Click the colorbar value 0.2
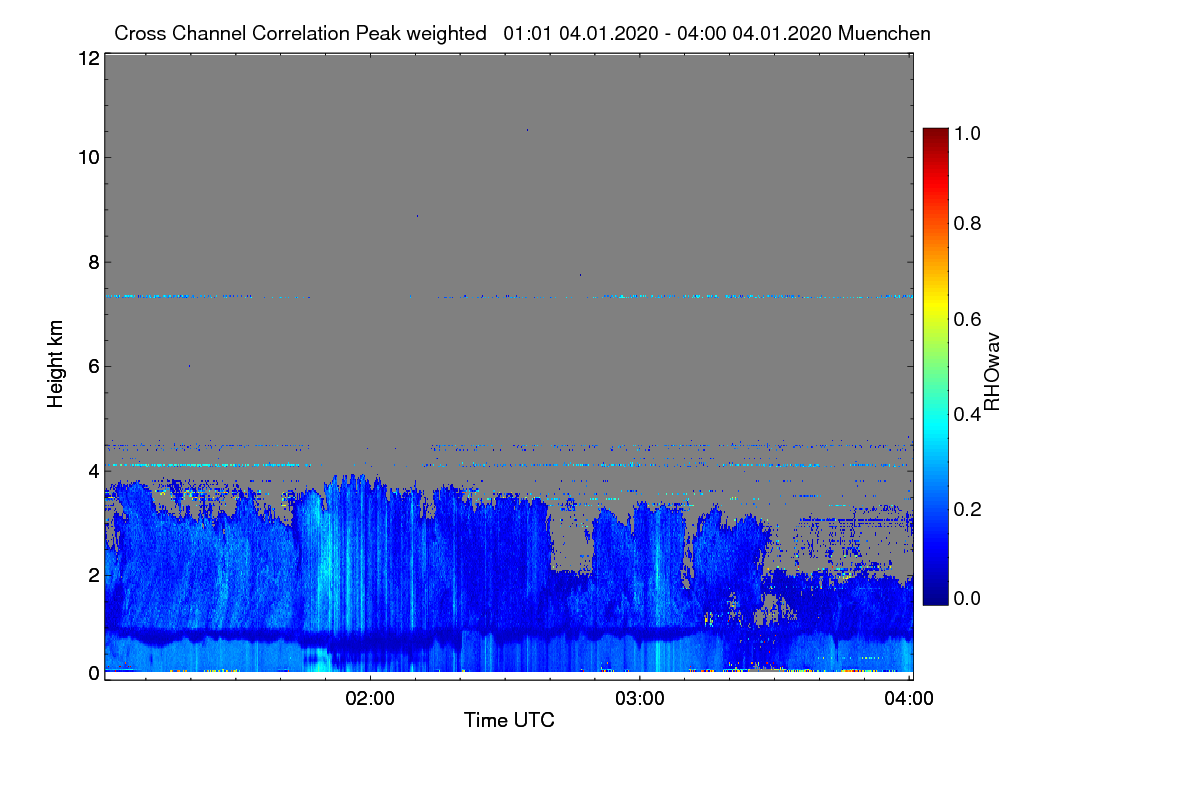Image resolution: width=1200 pixels, height=800 pixels. (969, 509)
